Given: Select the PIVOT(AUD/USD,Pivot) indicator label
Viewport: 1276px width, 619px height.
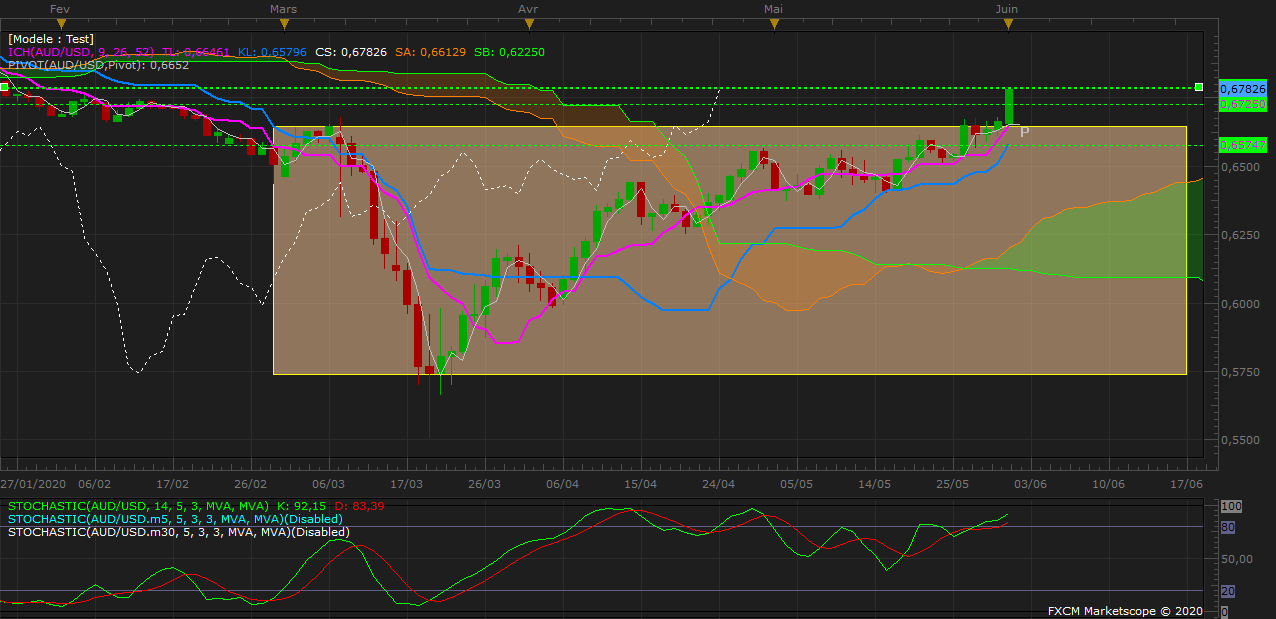Looking at the screenshot, I should pos(98,65).
